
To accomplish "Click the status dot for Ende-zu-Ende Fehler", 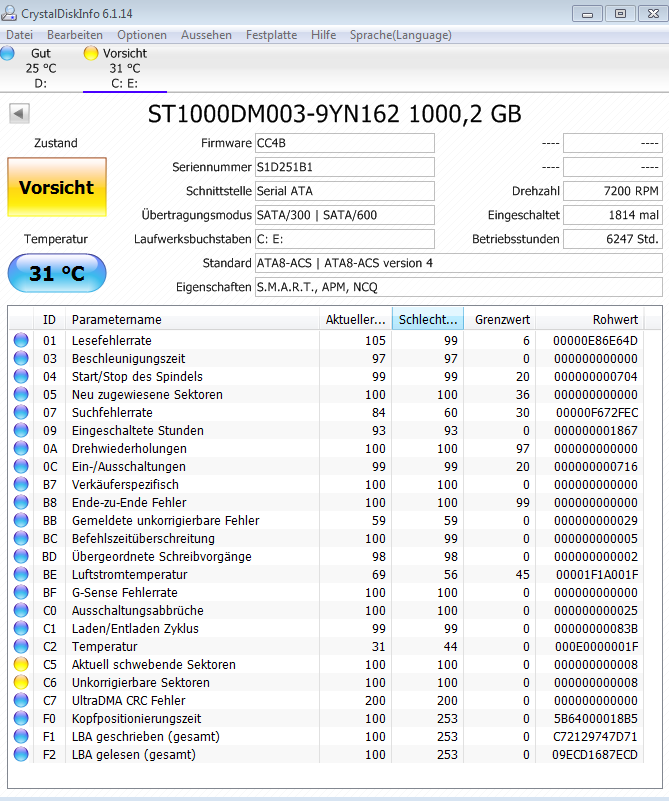I will (x=21, y=502).
